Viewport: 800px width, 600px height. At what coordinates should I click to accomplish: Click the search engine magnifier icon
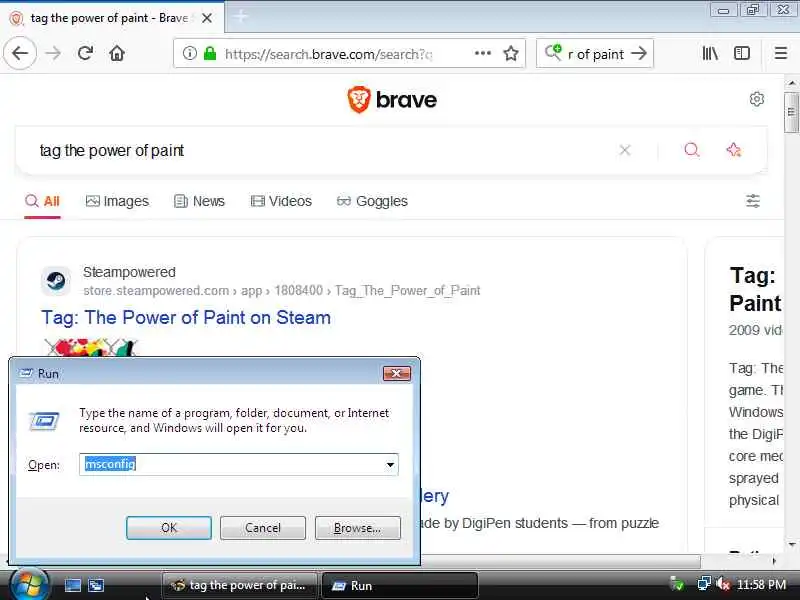[553, 52]
